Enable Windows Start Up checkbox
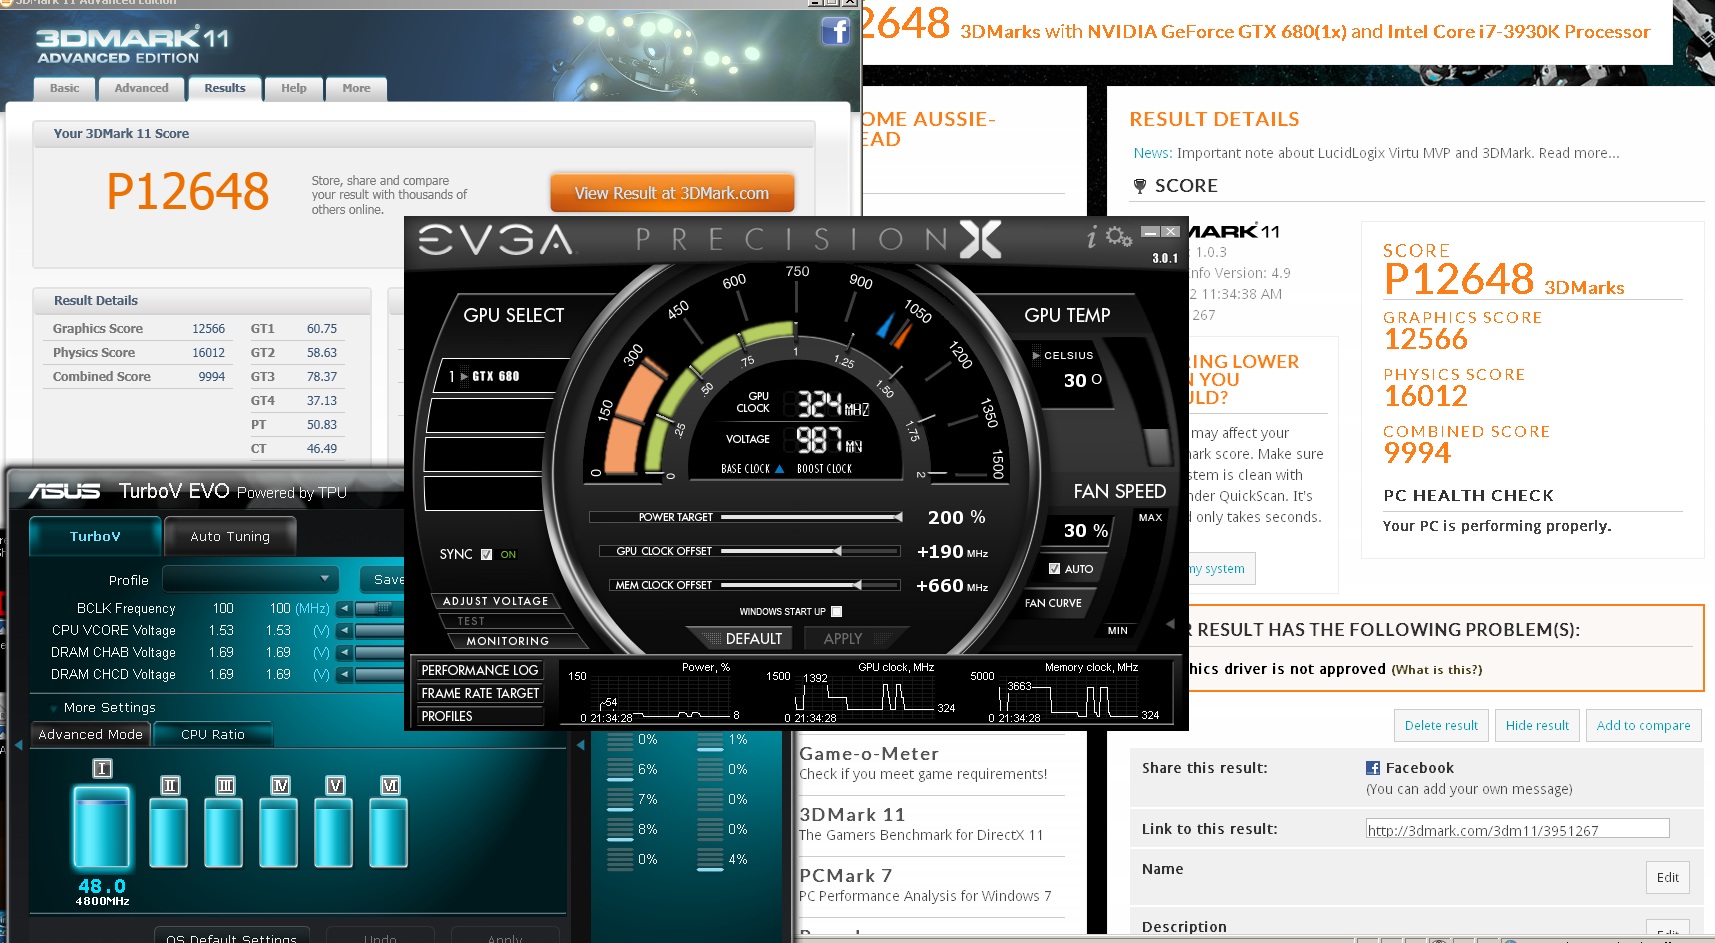Viewport: 1715px width, 943px height. point(837,611)
